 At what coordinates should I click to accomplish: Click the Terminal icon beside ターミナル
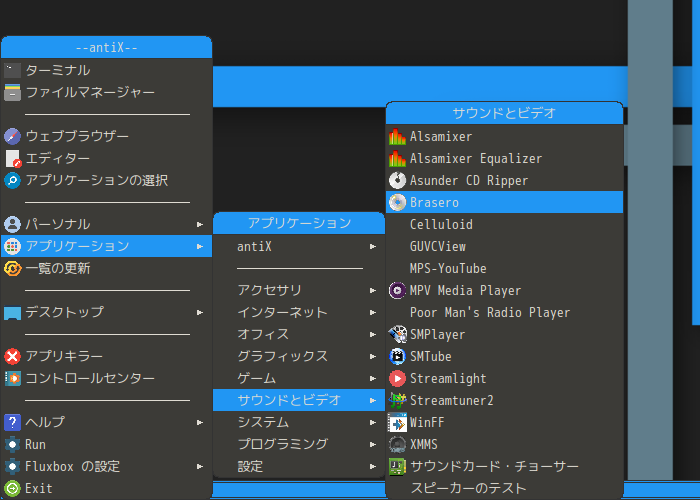pyautogui.click(x=12, y=71)
